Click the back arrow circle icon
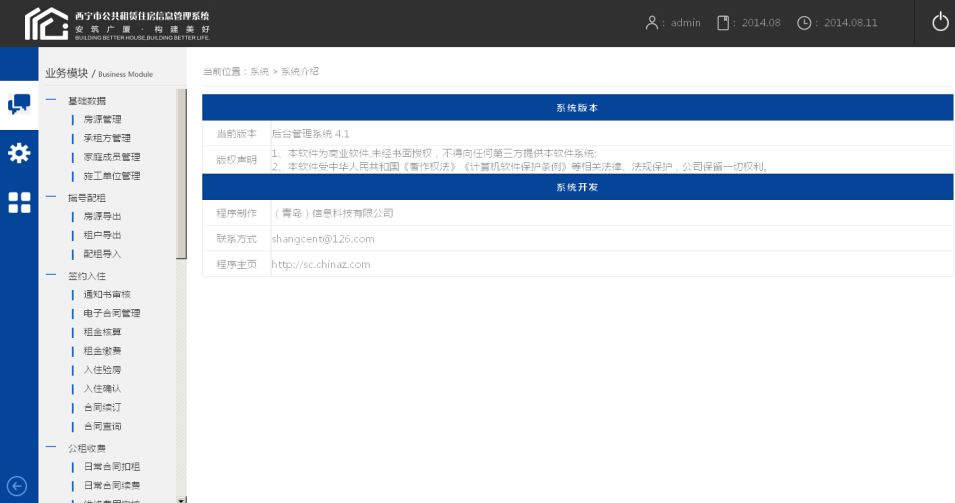The height and width of the screenshot is (503, 955). [x=17, y=486]
